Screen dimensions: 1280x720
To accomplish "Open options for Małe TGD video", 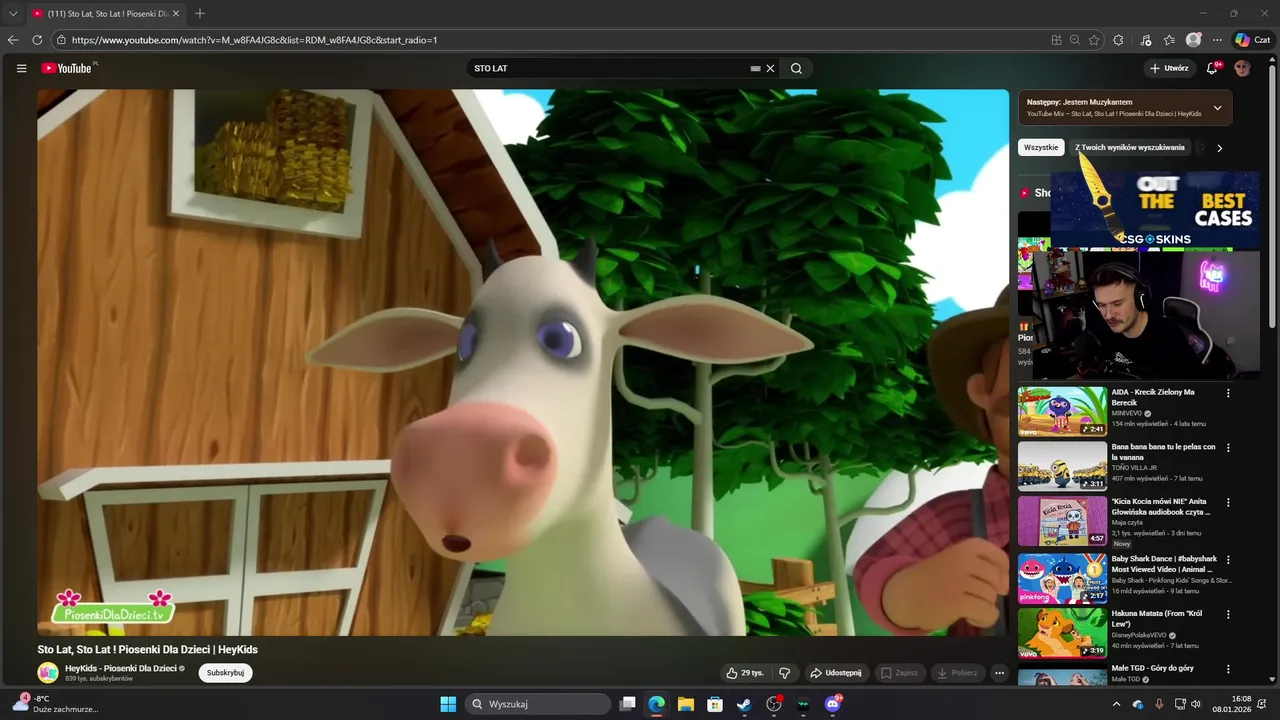I will (x=1228, y=670).
